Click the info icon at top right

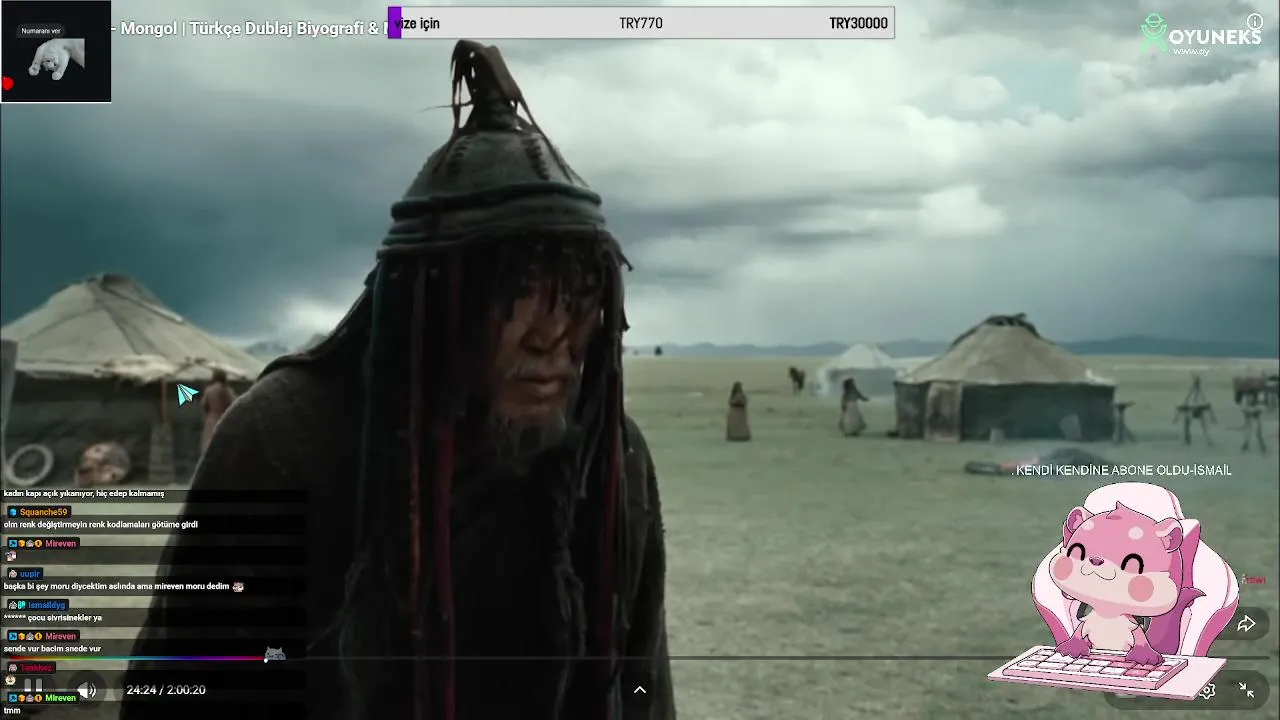pyautogui.click(x=1255, y=21)
